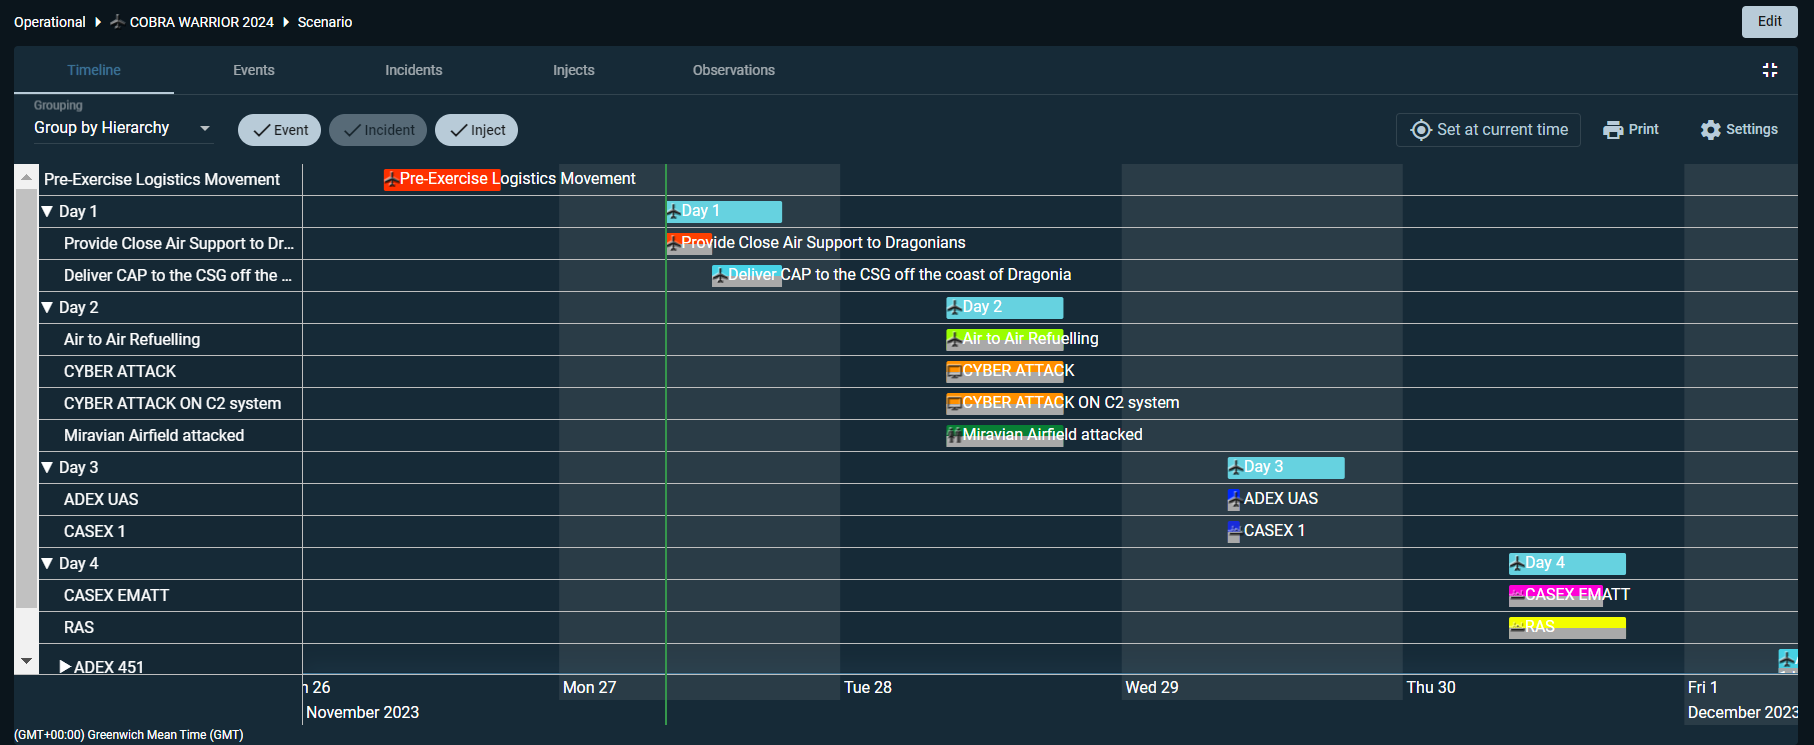Click the scroll up arrow of hierarchy list
Image resolution: width=1814 pixels, height=745 pixels.
[x=26, y=177]
